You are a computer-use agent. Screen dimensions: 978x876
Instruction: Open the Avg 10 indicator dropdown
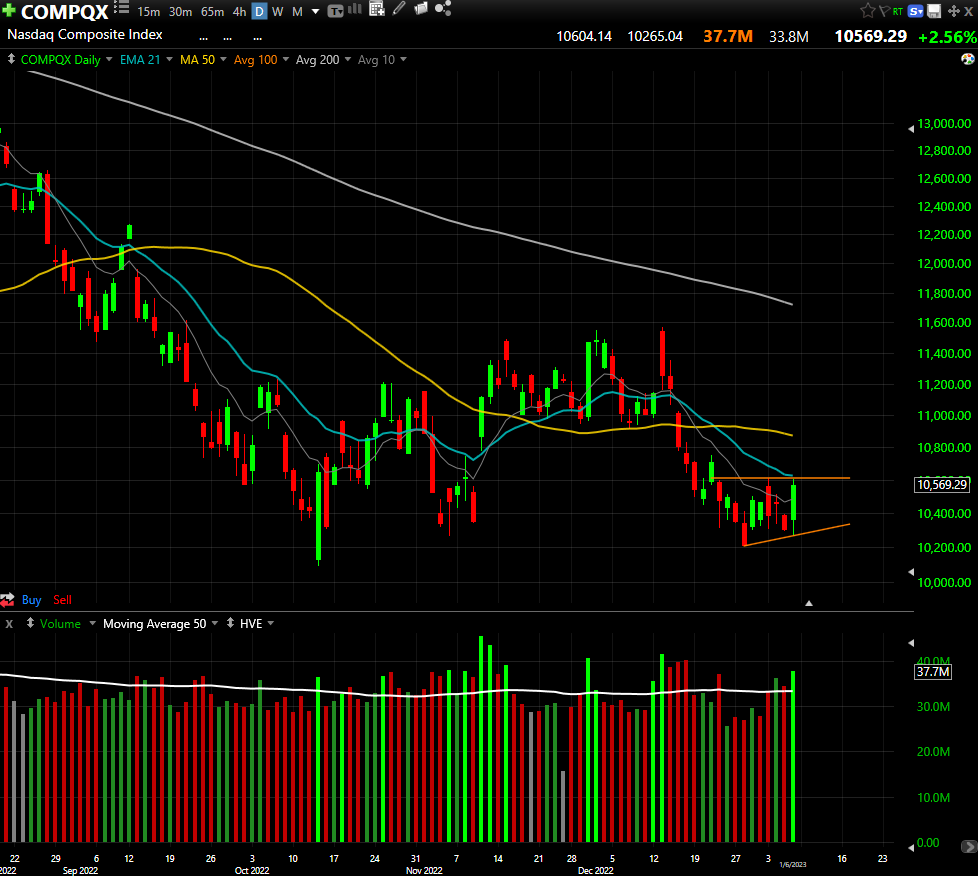point(403,59)
